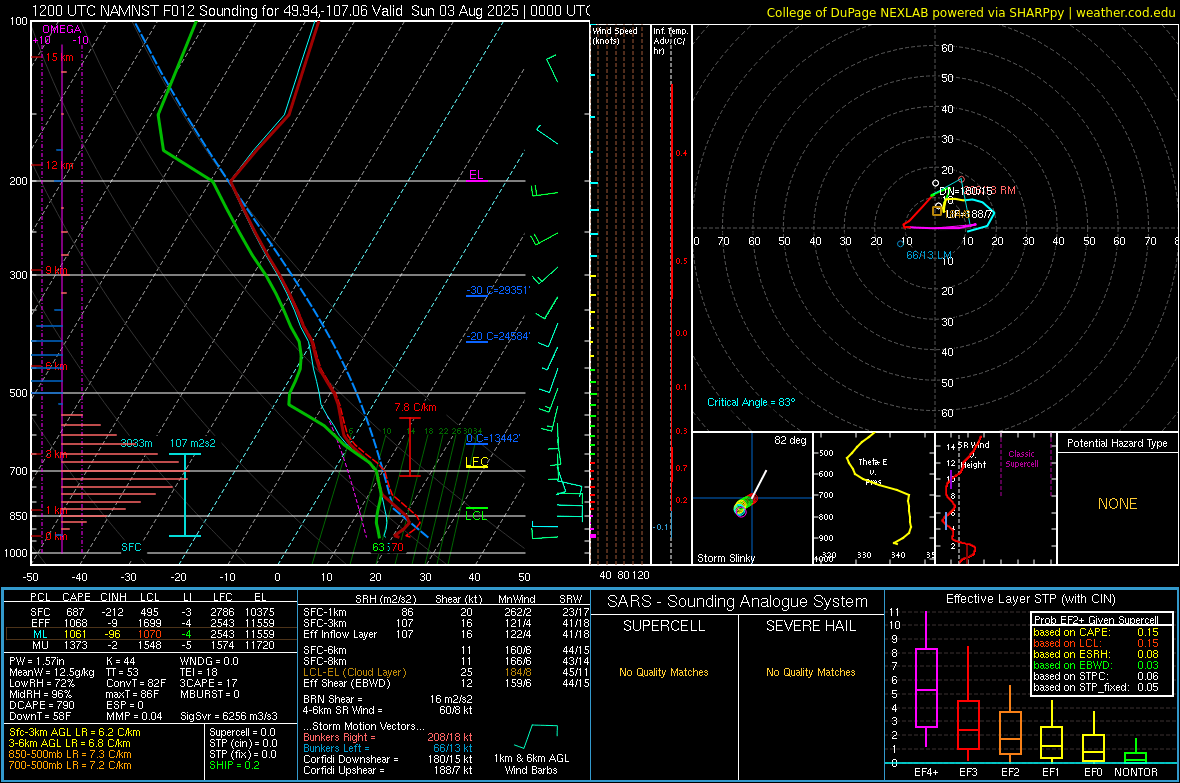Click the Bunkers Right = 208/18 kt line
The height and width of the screenshot is (783, 1180).
click(x=388, y=737)
